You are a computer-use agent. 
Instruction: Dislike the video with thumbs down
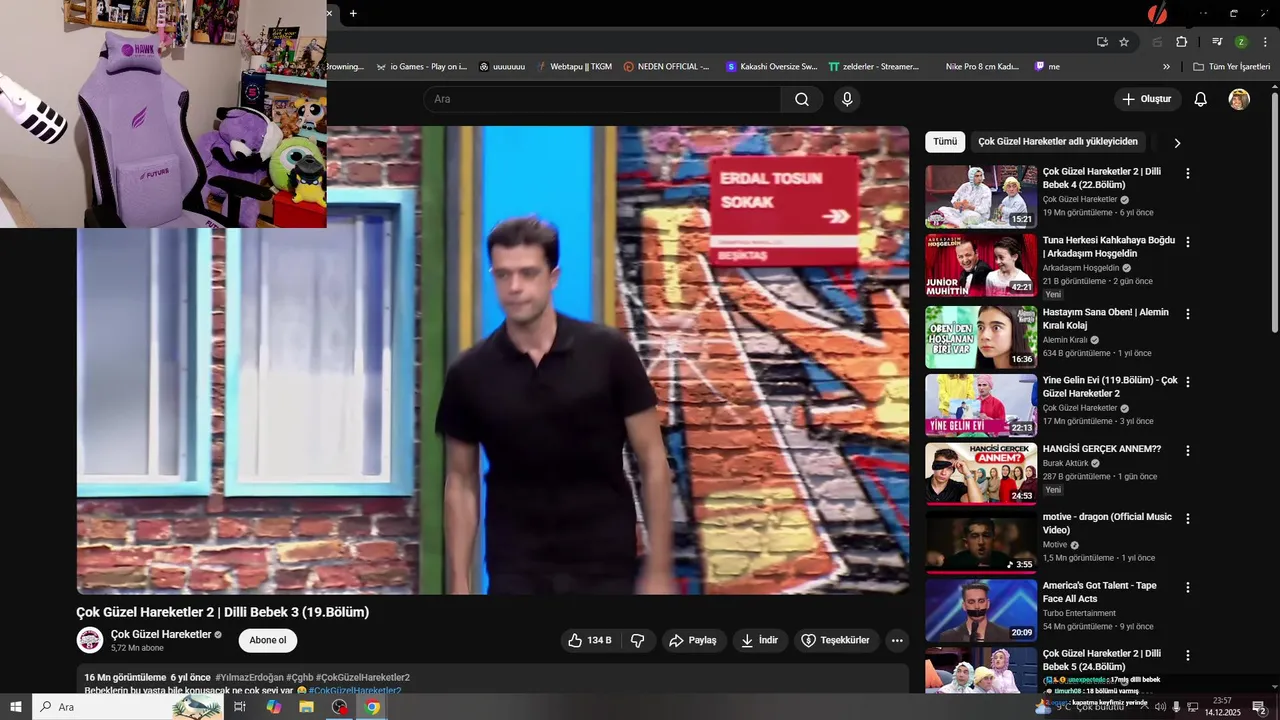click(x=637, y=640)
